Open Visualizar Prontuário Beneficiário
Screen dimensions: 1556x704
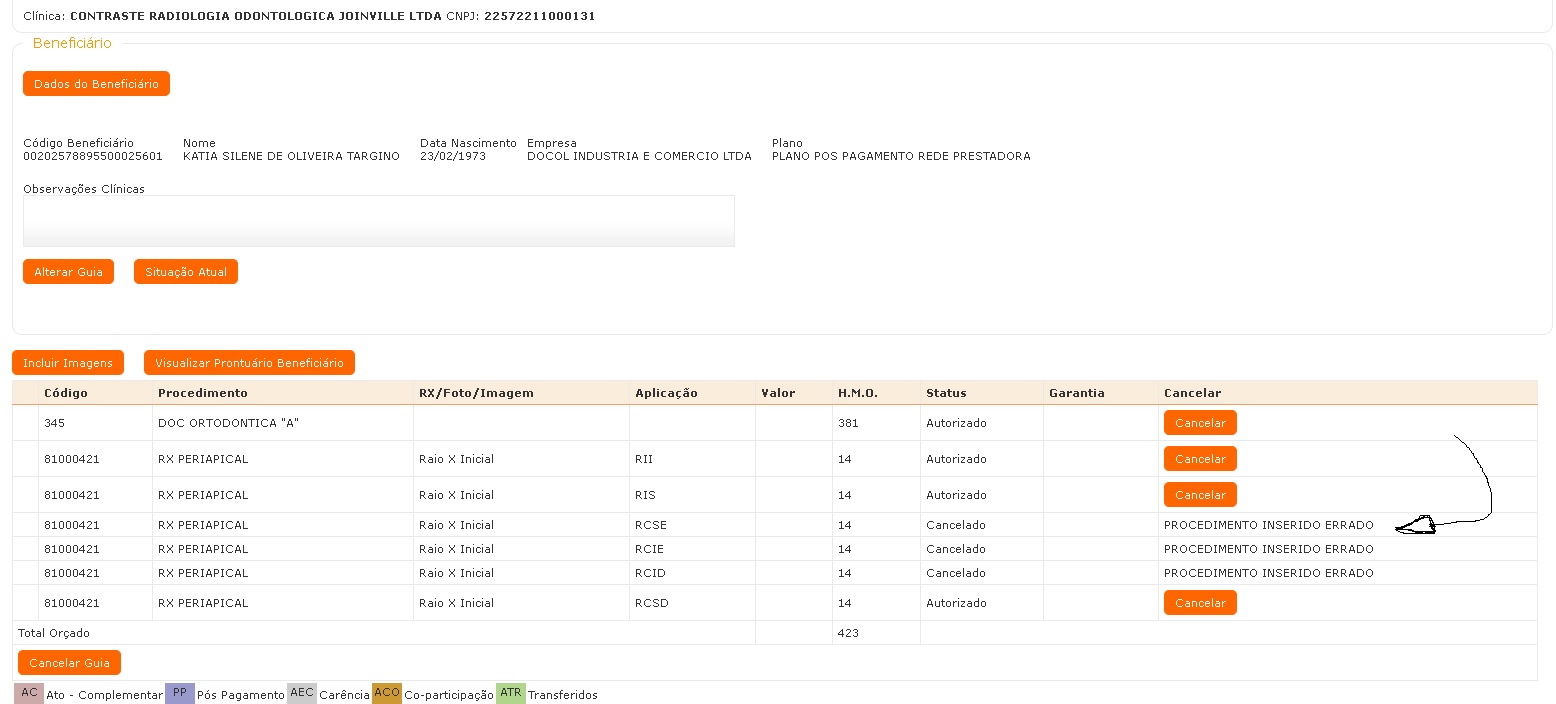click(x=249, y=363)
